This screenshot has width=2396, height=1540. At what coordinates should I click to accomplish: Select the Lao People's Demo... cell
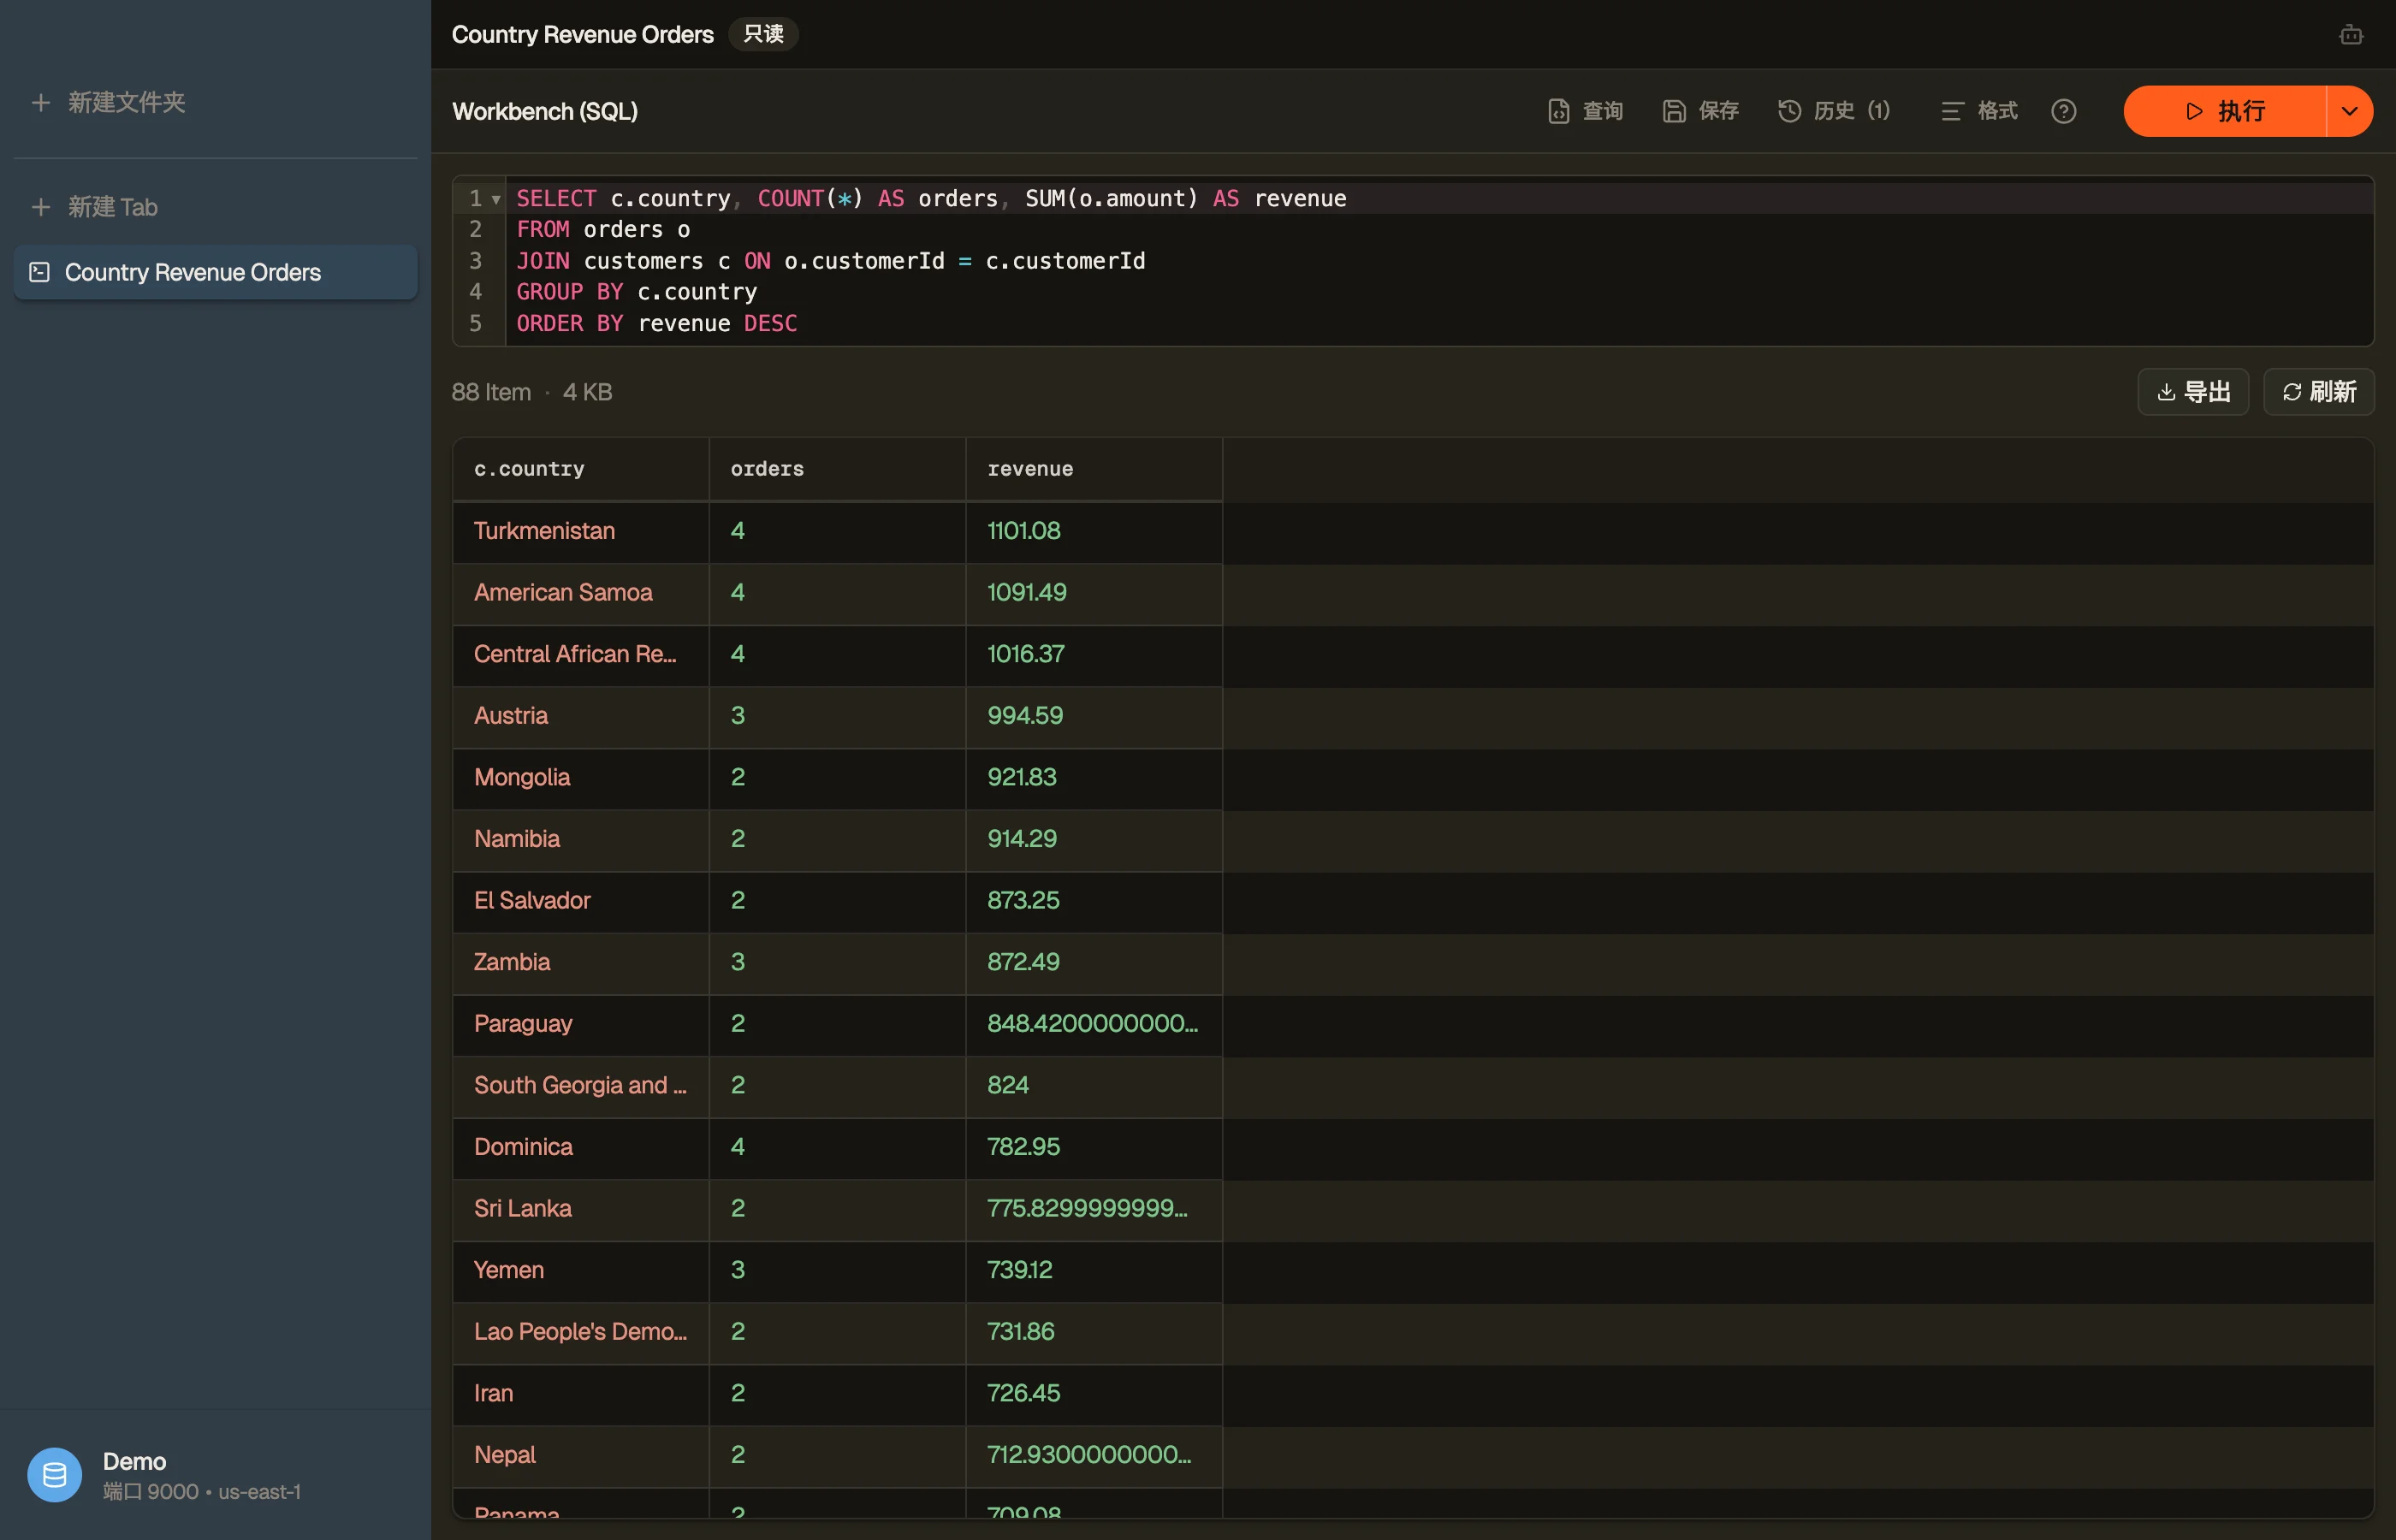(581, 1332)
